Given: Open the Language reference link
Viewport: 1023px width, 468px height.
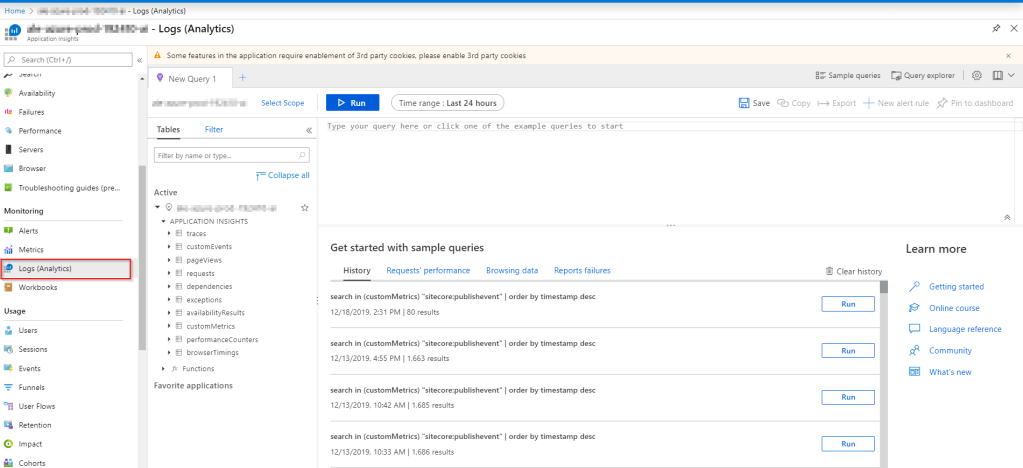Looking at the screenshot, I should (964, 329).
